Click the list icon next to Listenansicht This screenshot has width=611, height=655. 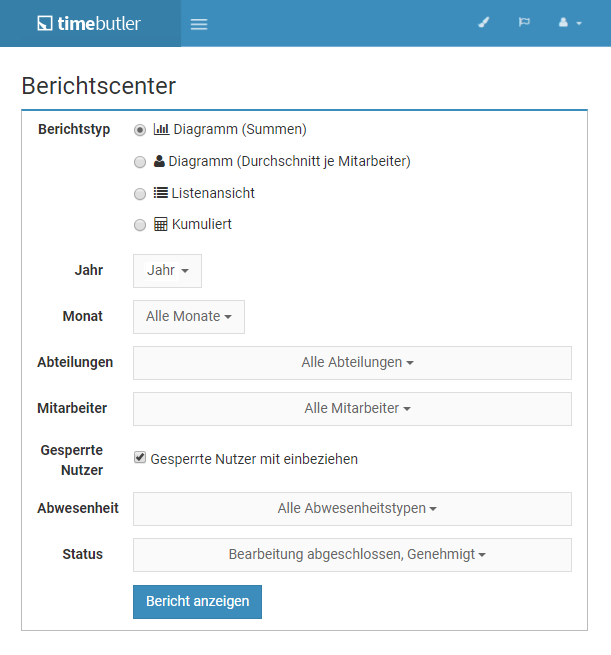point(161,193)
